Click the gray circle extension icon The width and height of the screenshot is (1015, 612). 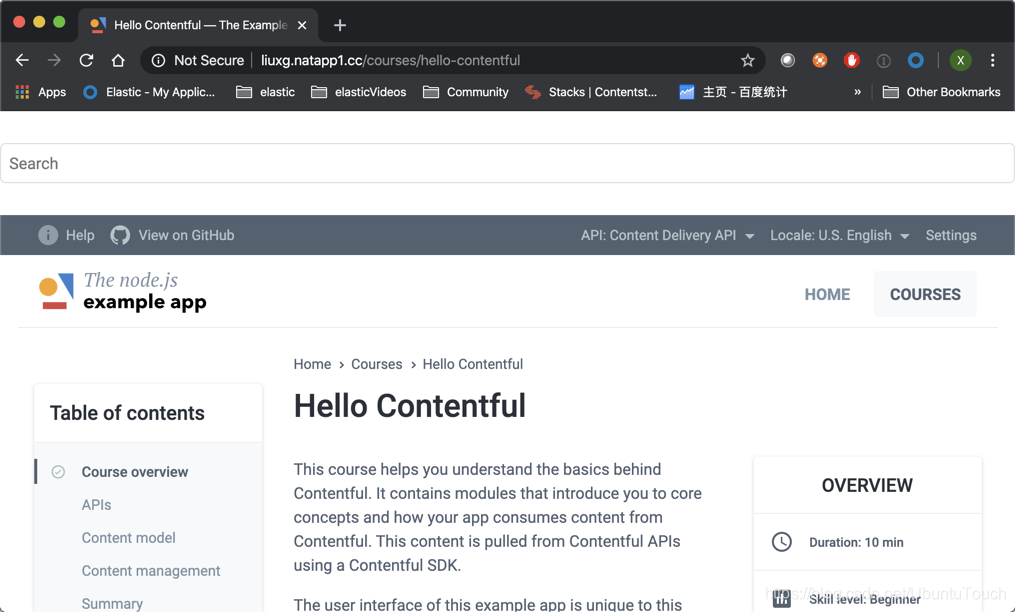coord(787,60)
